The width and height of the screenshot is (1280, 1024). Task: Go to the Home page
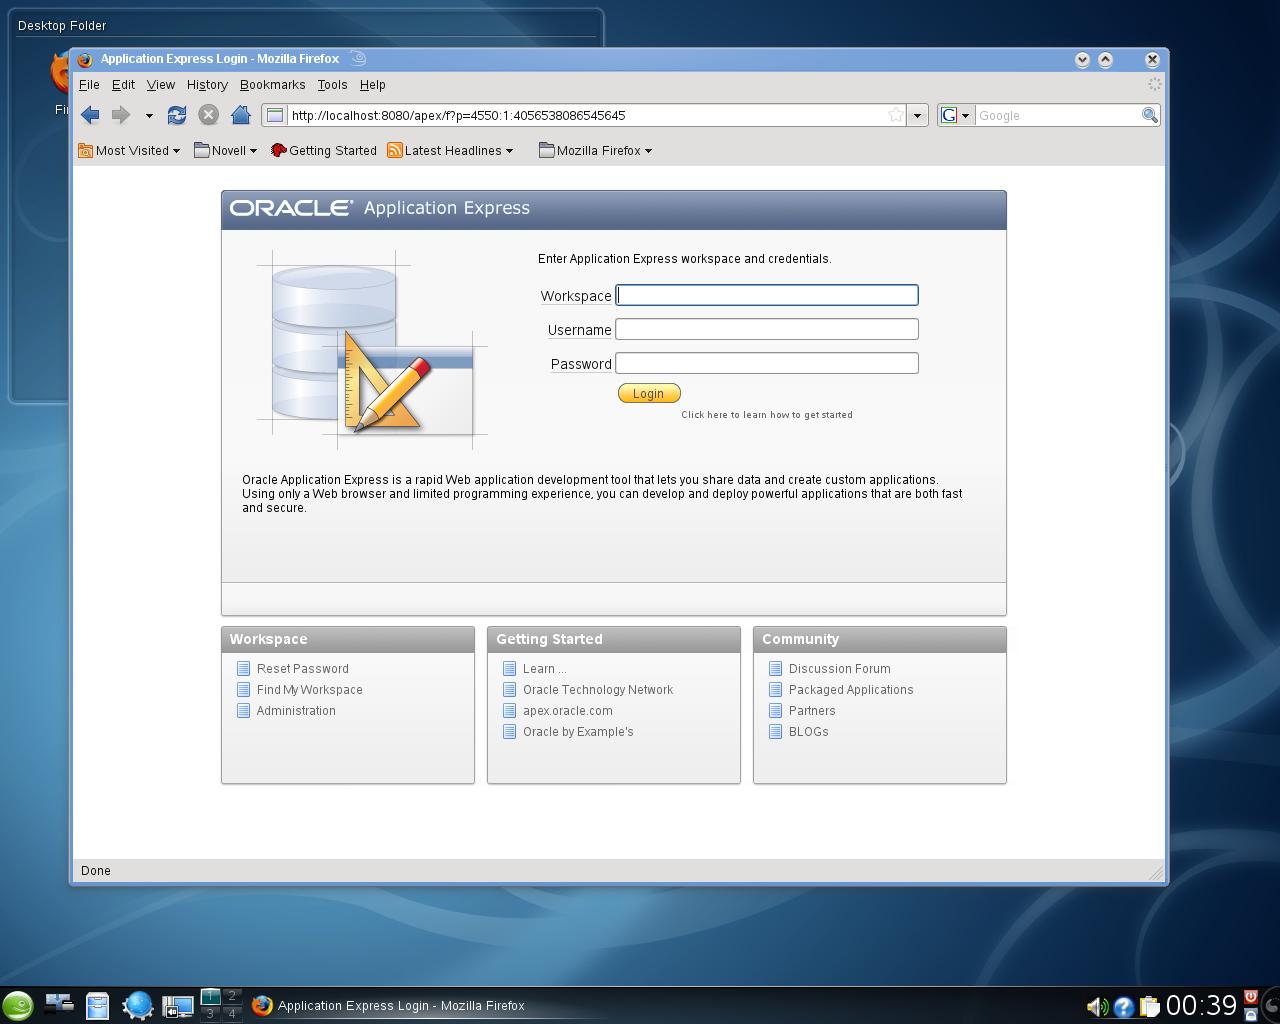pyautogui.click(x=240, y=115)
